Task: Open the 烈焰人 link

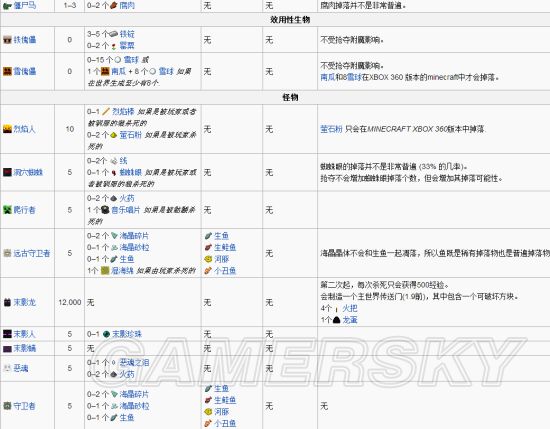Action: point(25,129)
